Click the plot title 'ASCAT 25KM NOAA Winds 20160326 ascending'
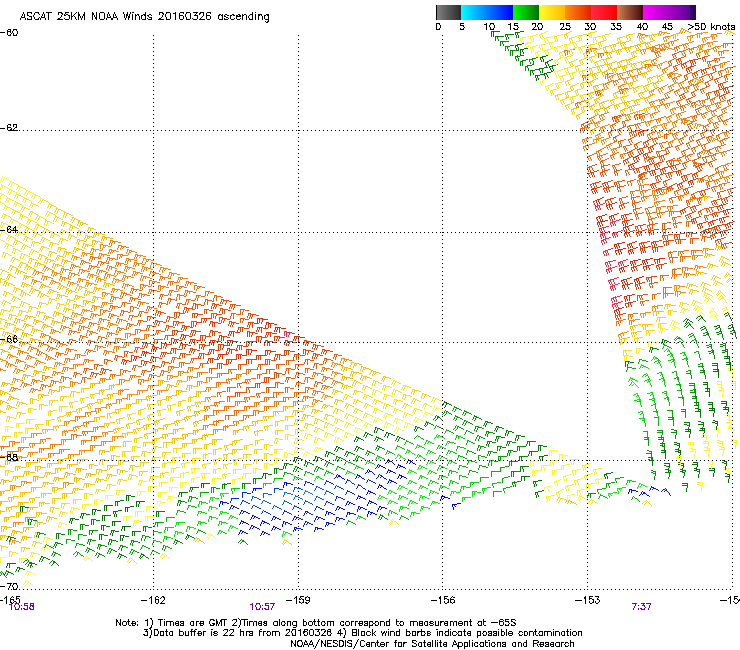This screenshot has height=650, width=740. click(144, 17)
